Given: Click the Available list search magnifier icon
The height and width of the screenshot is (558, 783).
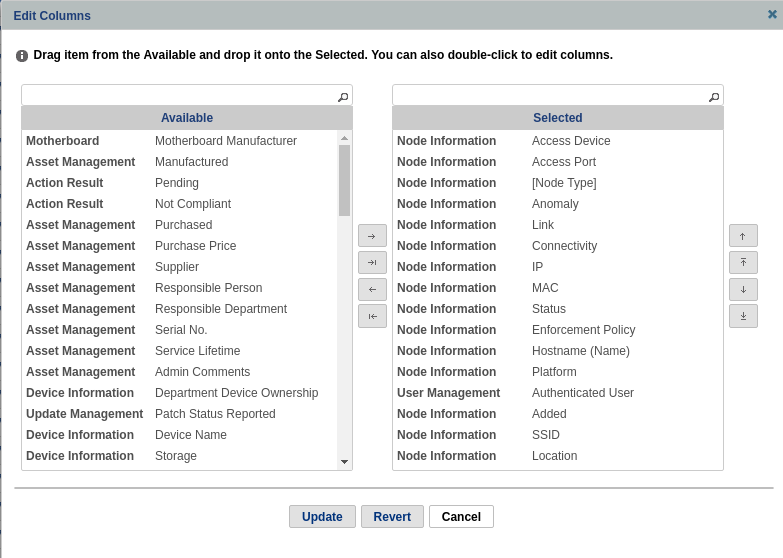Looking at the screenshot, I should [x=343, y=97].
